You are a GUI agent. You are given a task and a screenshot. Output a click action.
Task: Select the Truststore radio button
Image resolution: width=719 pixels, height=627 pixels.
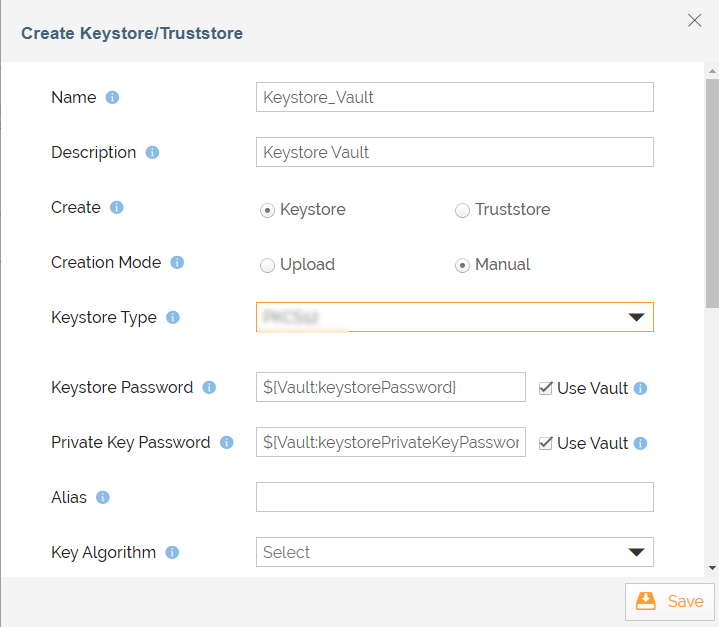tap(462, 210)
